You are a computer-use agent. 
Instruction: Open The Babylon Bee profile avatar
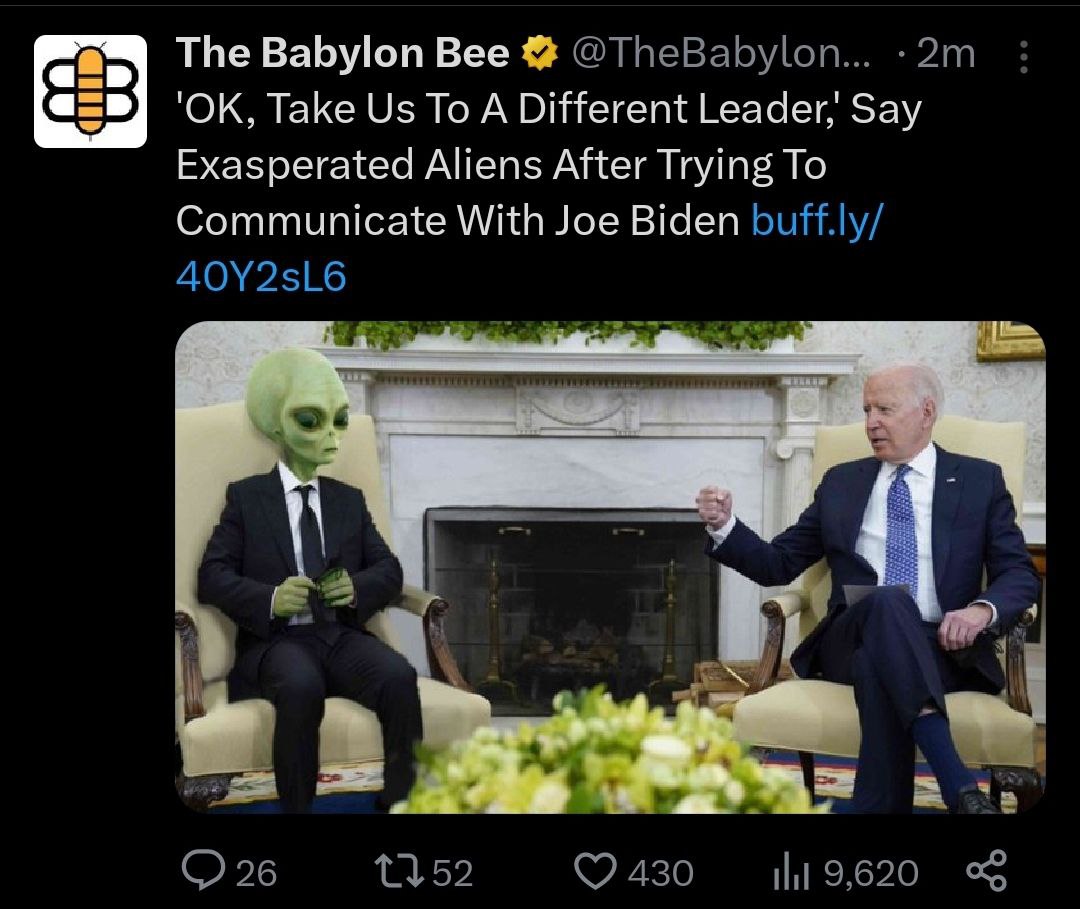pos(90,91)
